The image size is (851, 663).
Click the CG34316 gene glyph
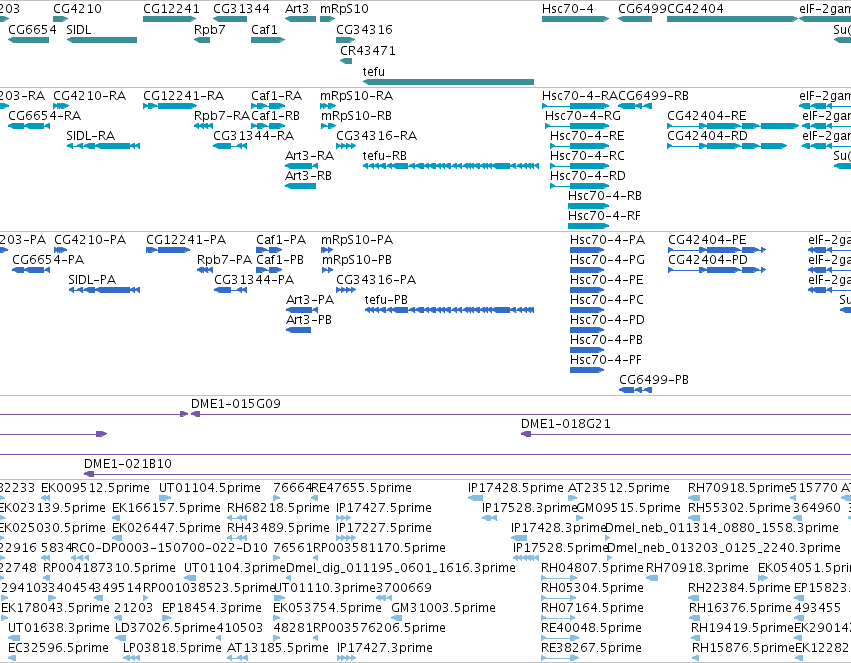(345, 40)
